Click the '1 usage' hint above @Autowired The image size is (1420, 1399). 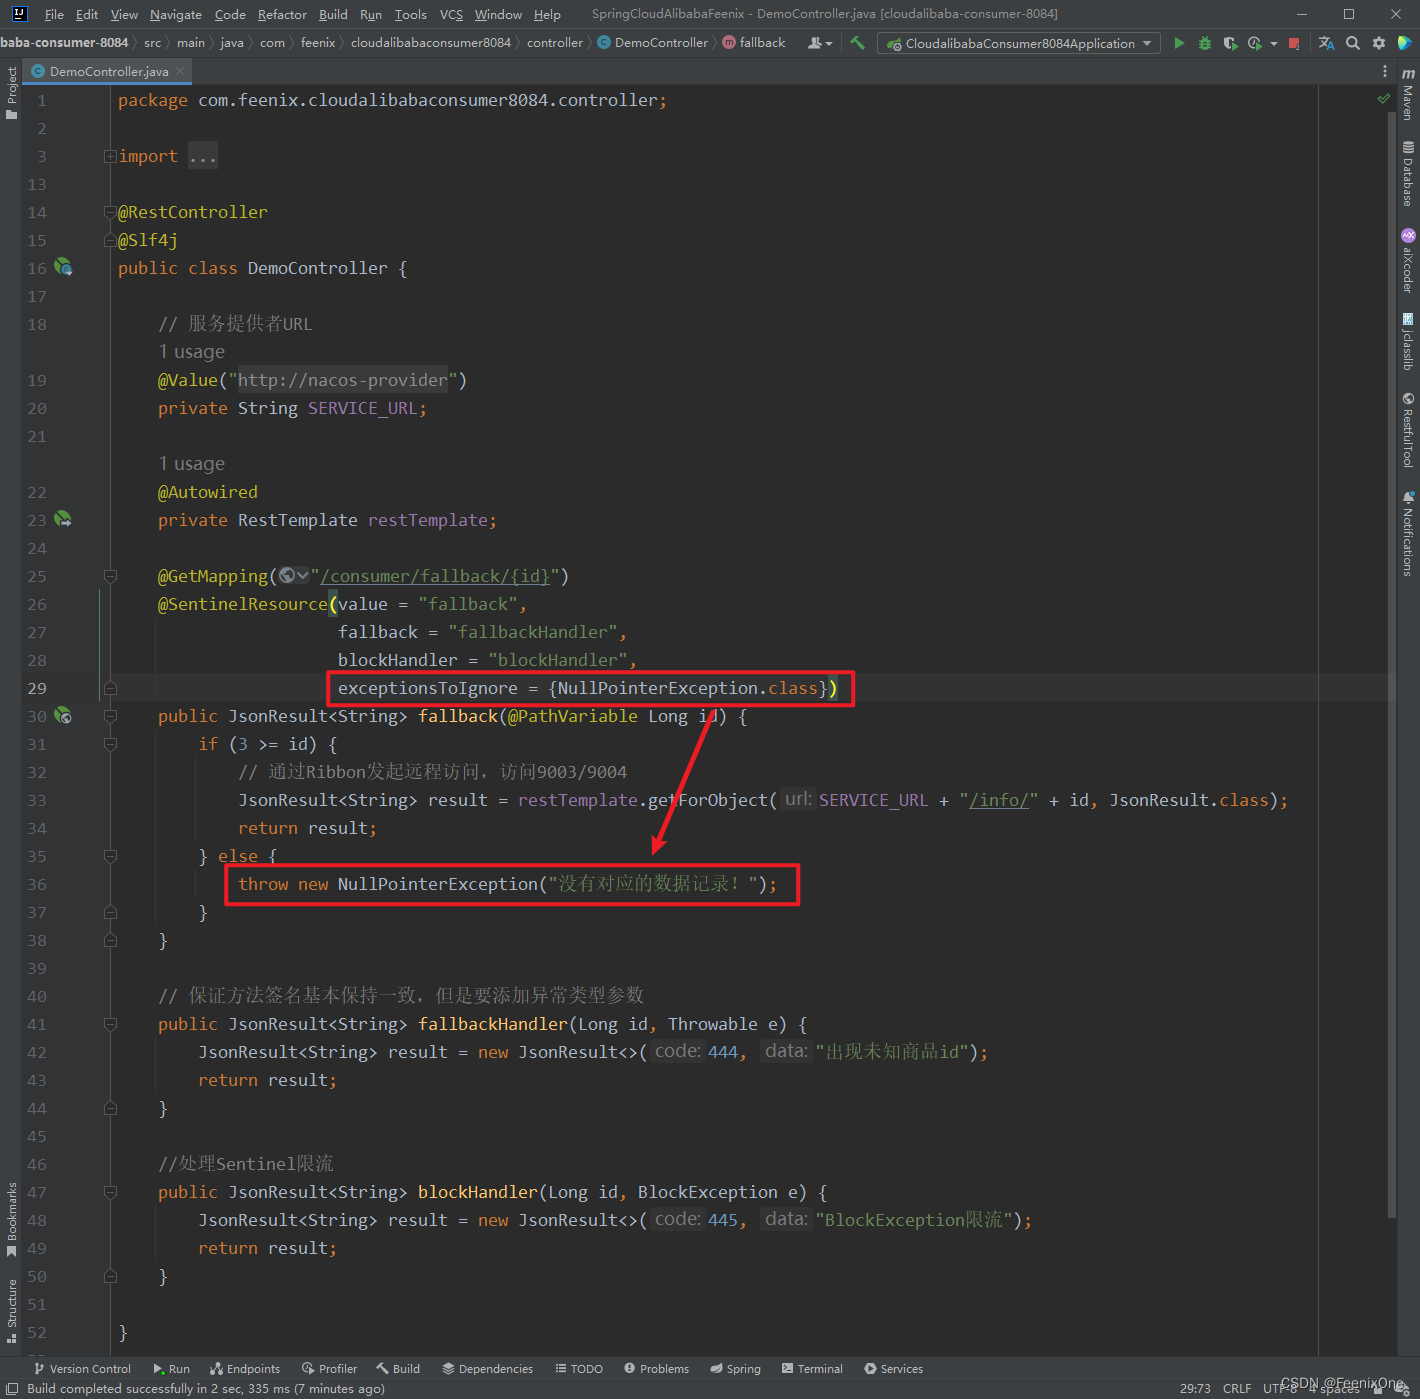click(x=191, y=464)
